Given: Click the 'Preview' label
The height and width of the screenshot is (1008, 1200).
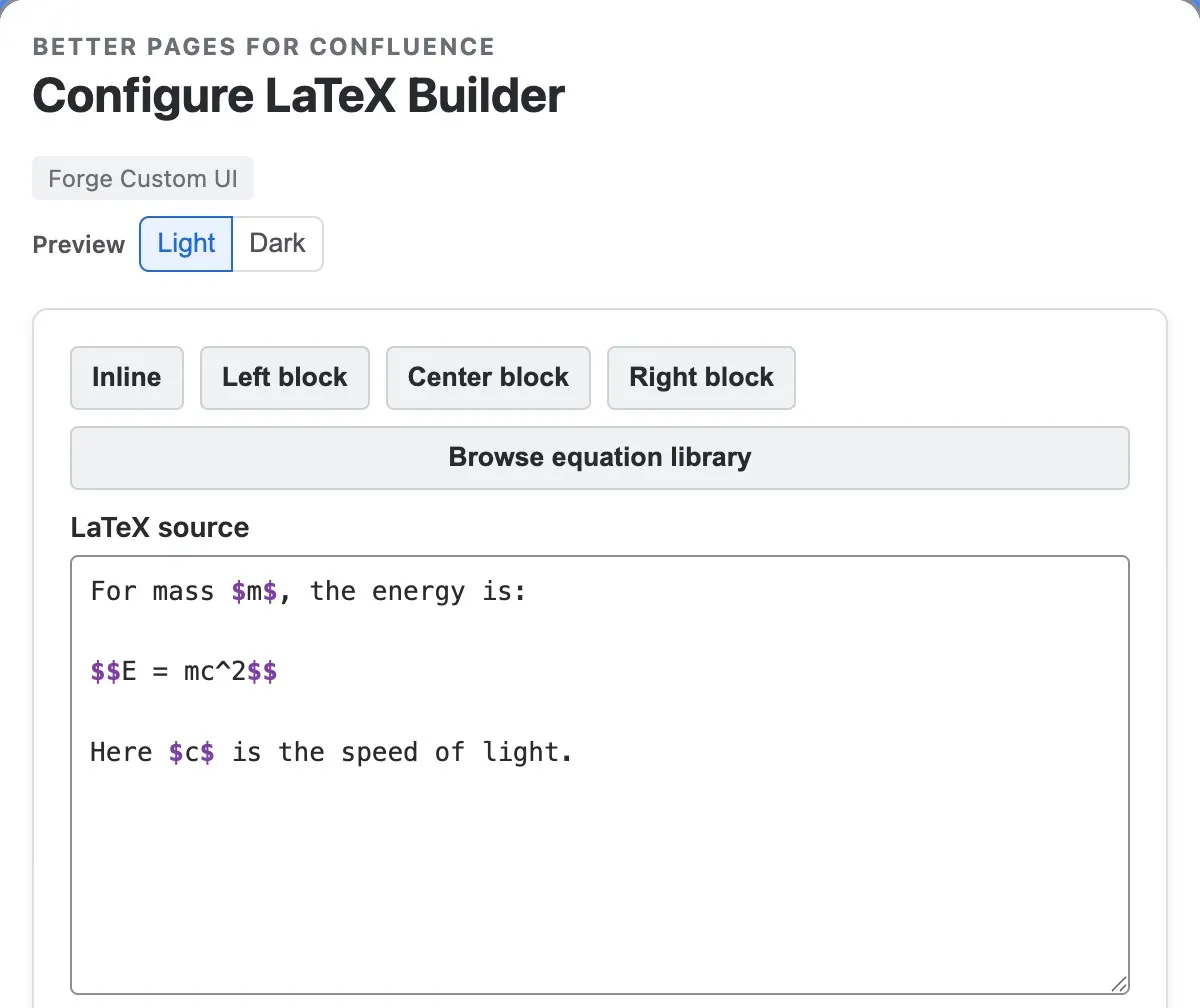Looking at the screenshot, I should (x=79, y=245).
